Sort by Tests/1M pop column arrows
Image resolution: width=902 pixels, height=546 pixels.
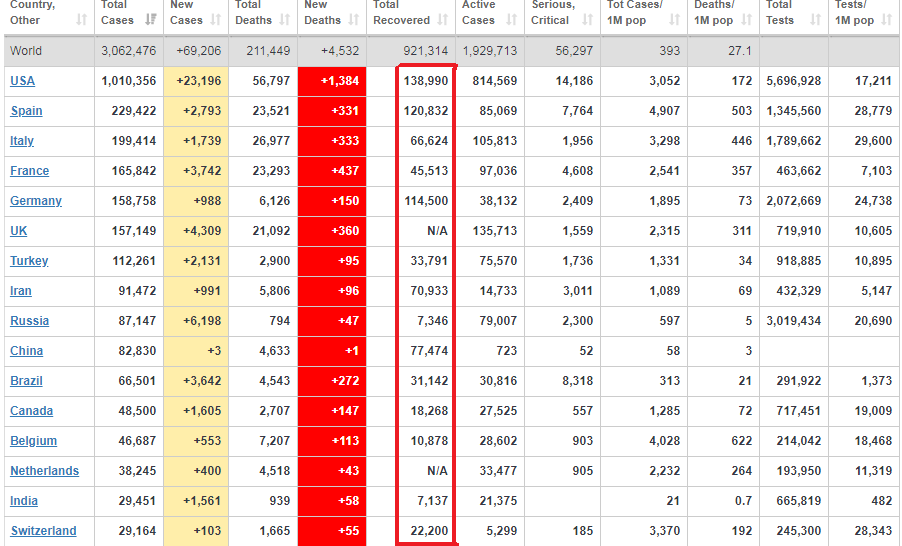[x=888, y=20]
